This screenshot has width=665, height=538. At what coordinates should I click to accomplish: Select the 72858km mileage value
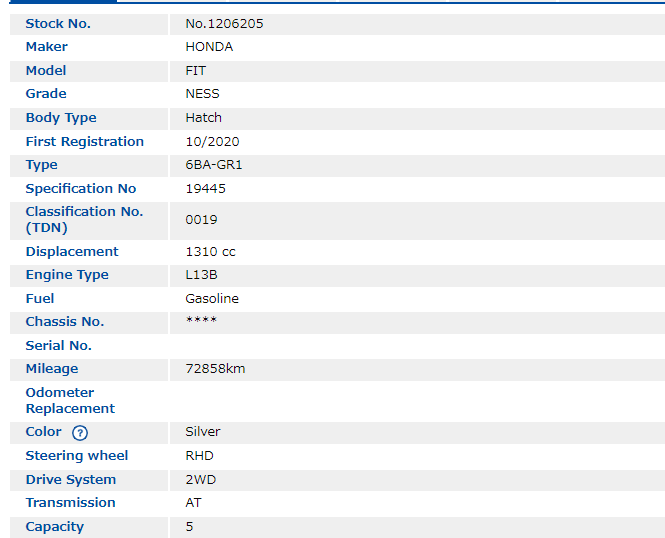tap(215, 369)
